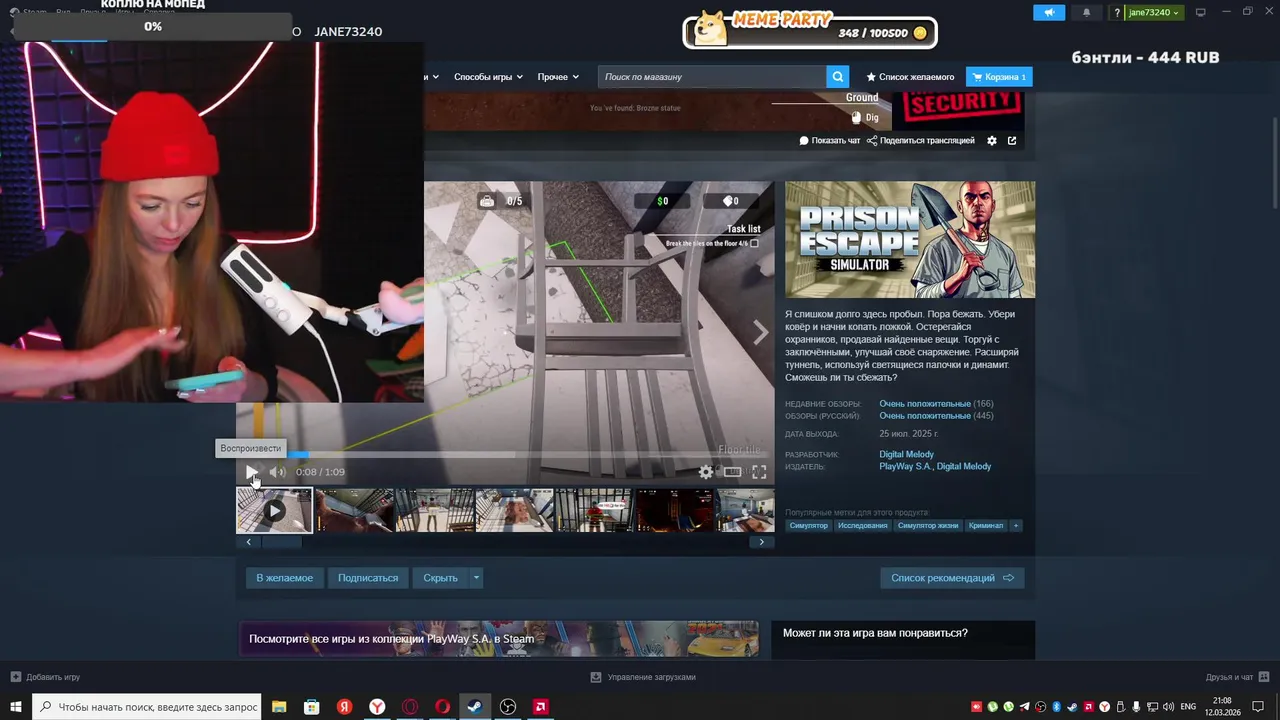The height and width of the screenshot is (720, 1280).
Task: Mute the trailer volume speaker icon
Action: coord(277,472)
